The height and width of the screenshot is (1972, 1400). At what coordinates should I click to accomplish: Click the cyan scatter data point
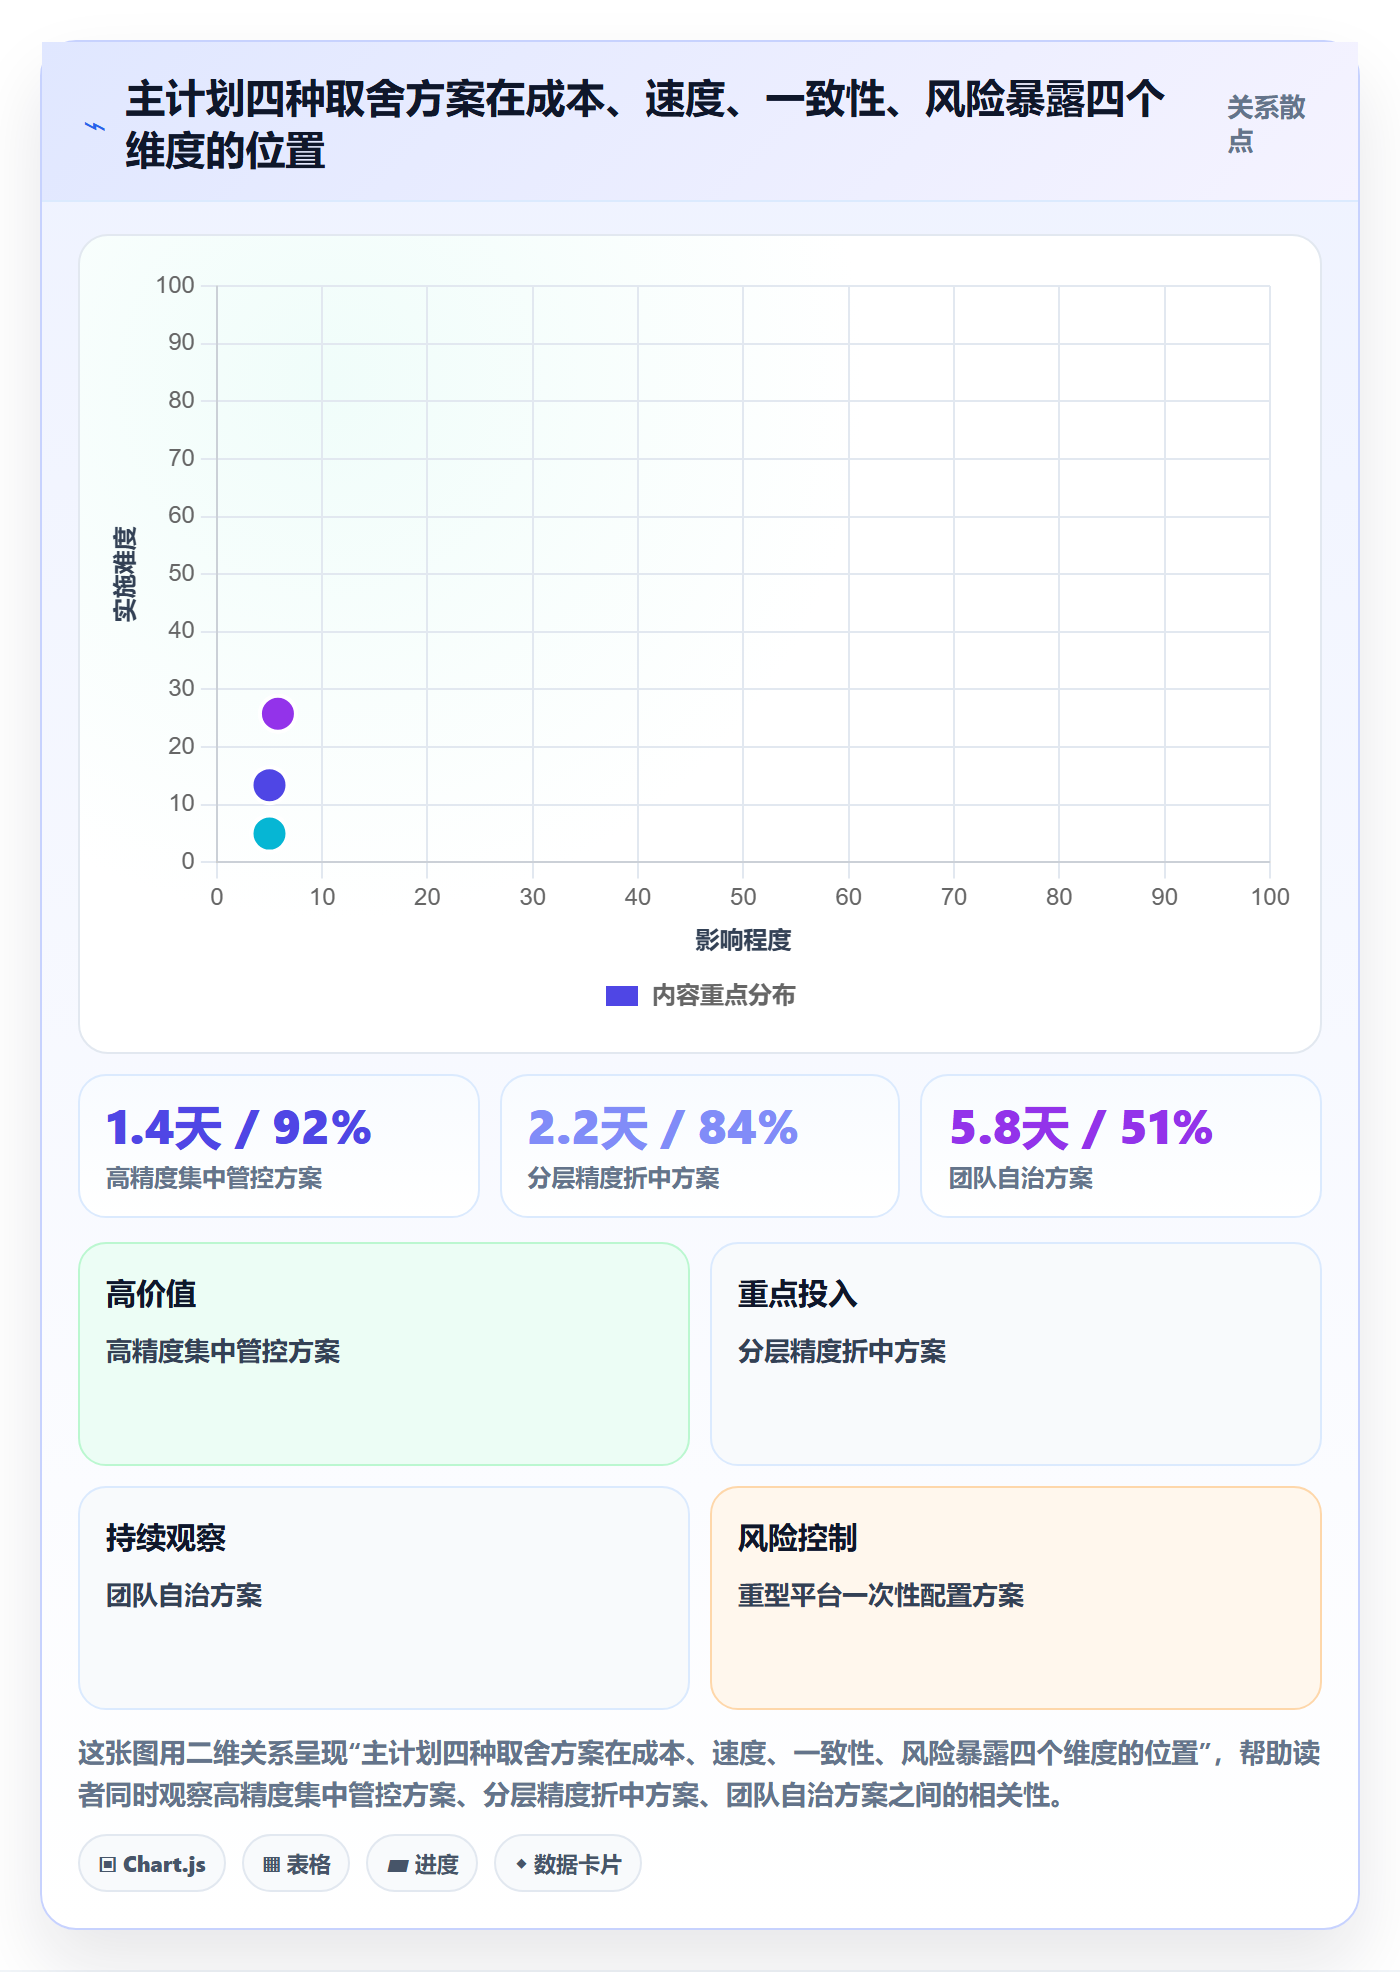tap(269, 833)
